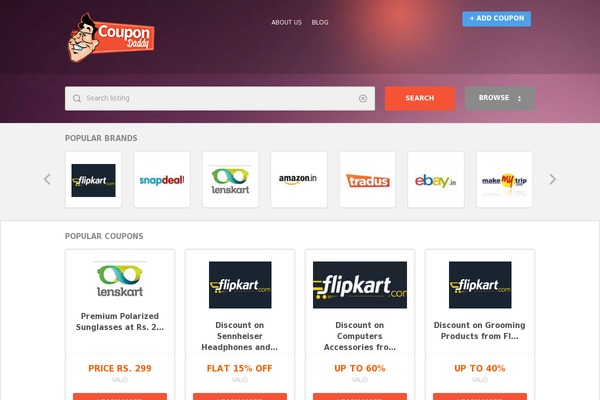Image resolution: width=600 pixels, height=400 pixels.
Task: Show next brands with right chevron
Action: 553,179
